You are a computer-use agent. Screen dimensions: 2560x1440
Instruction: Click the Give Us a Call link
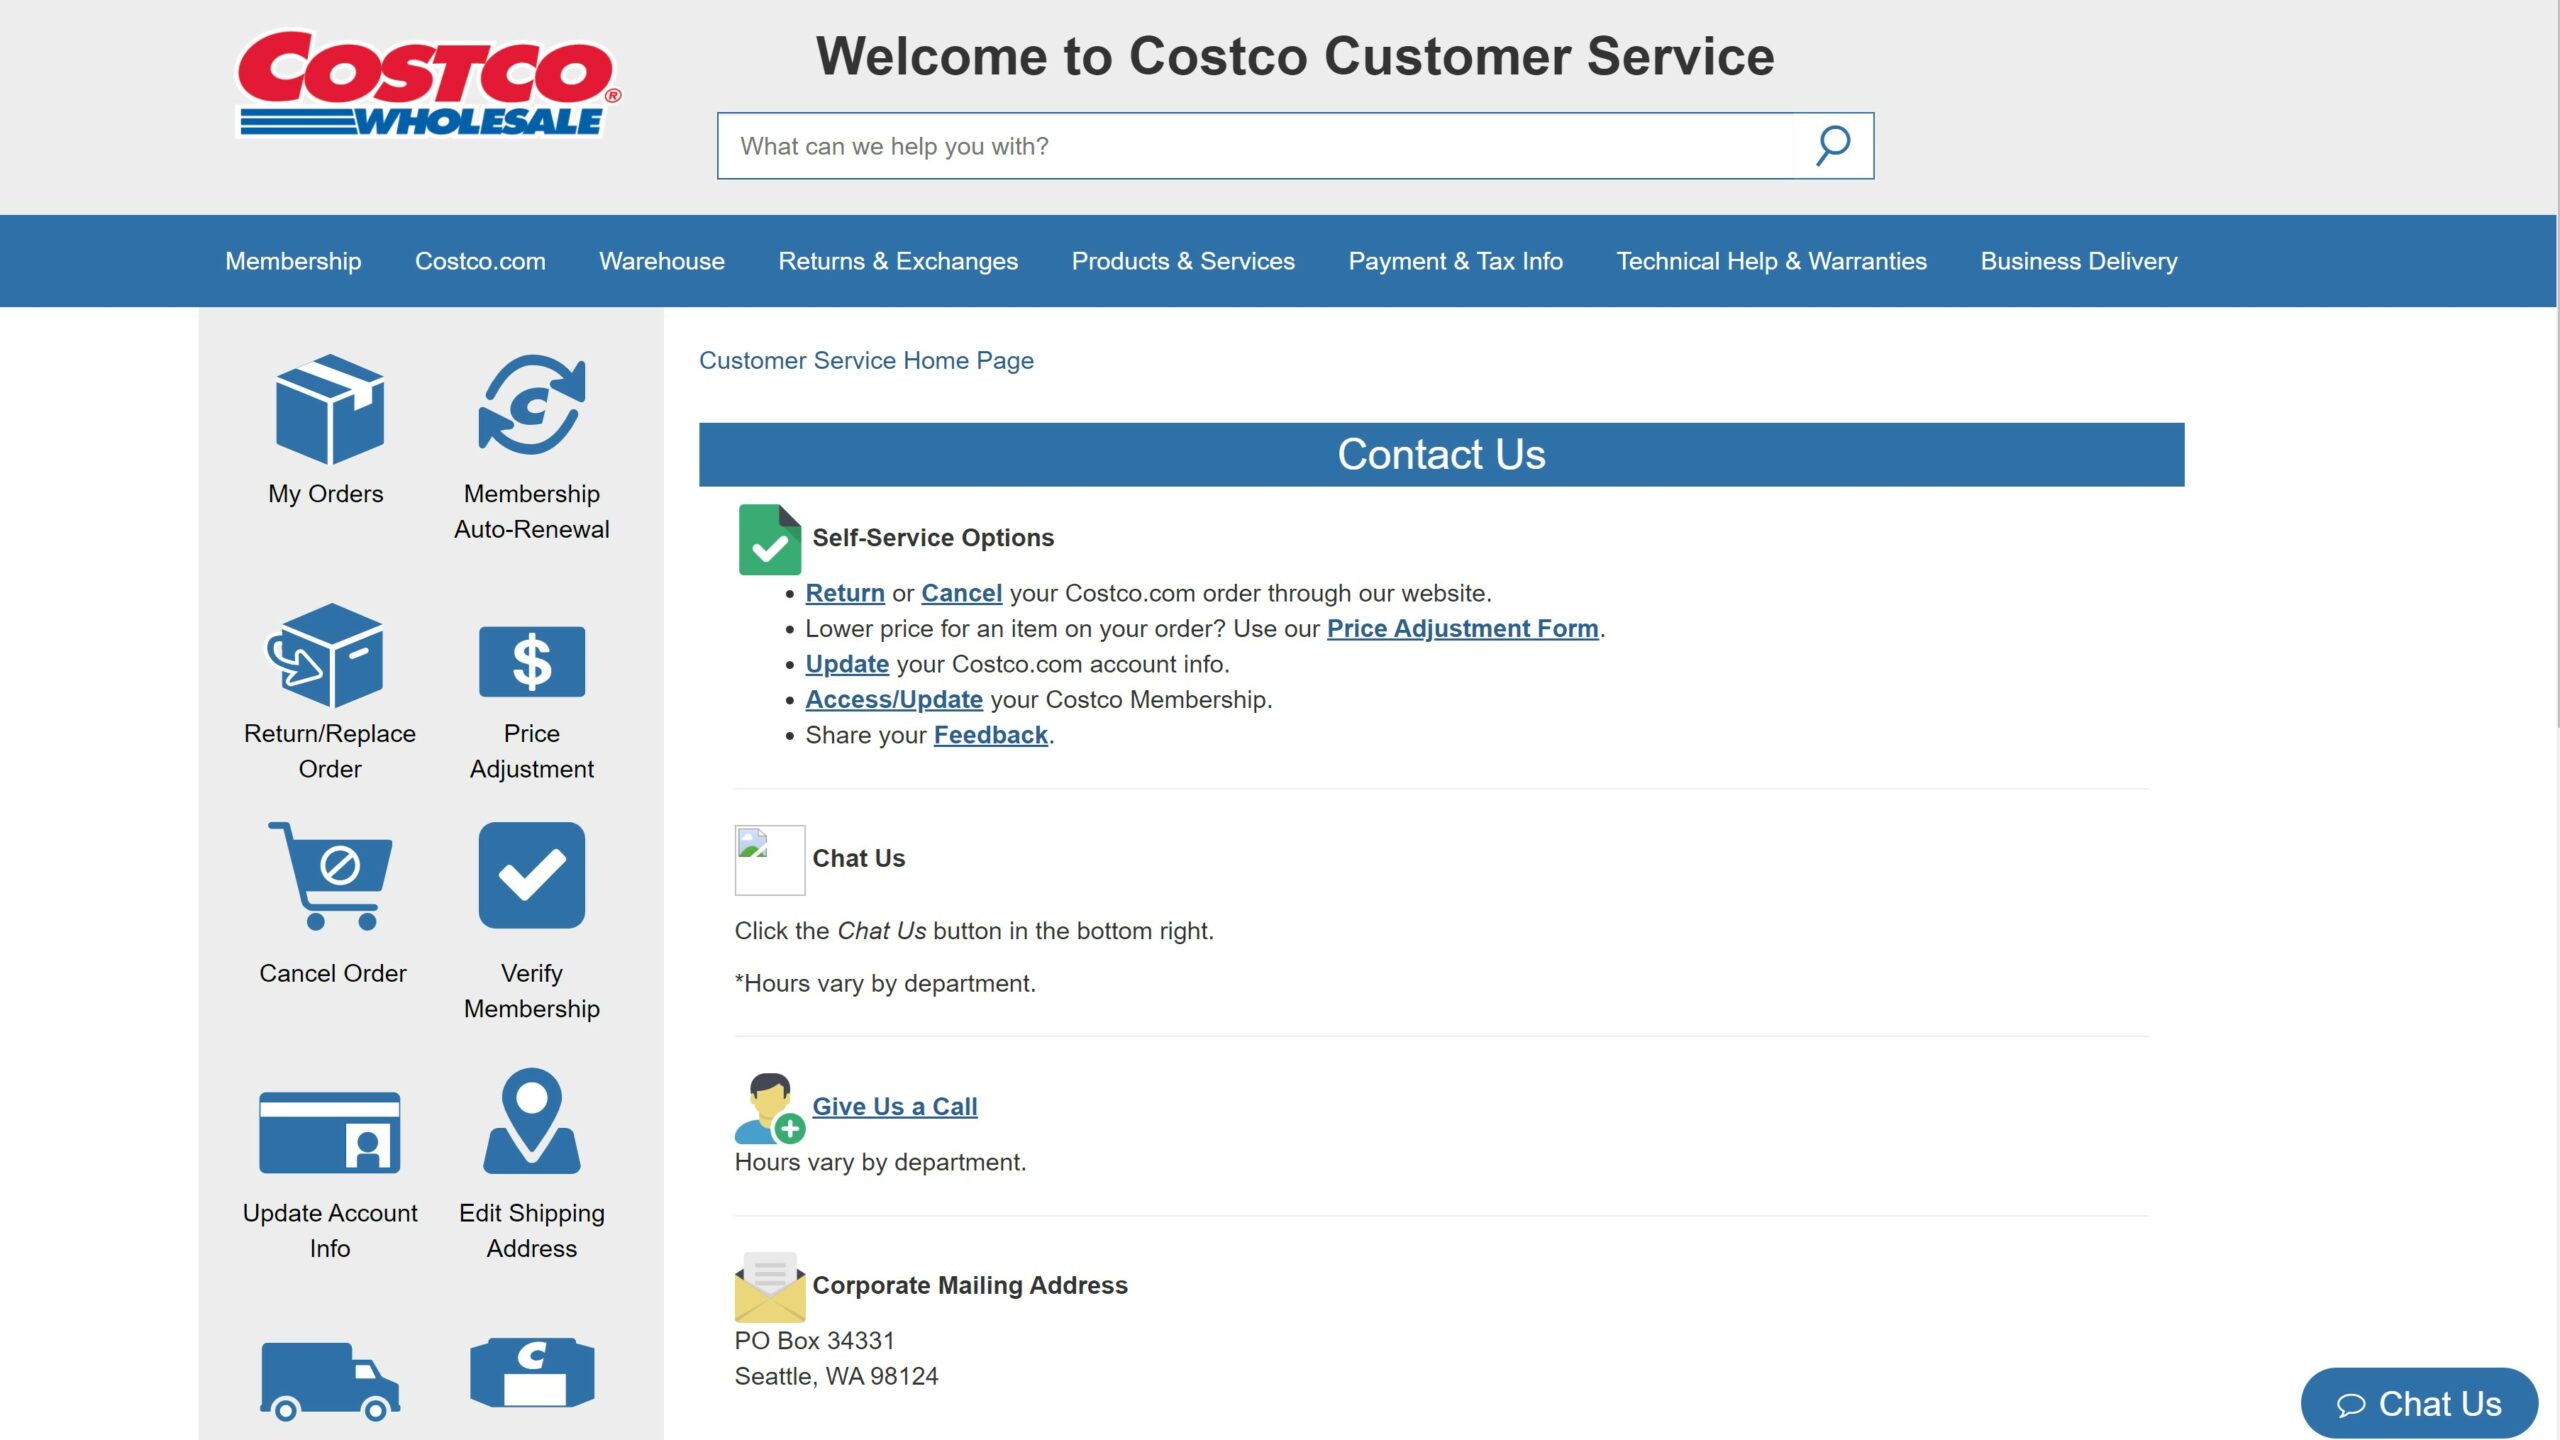(893, 1106)
